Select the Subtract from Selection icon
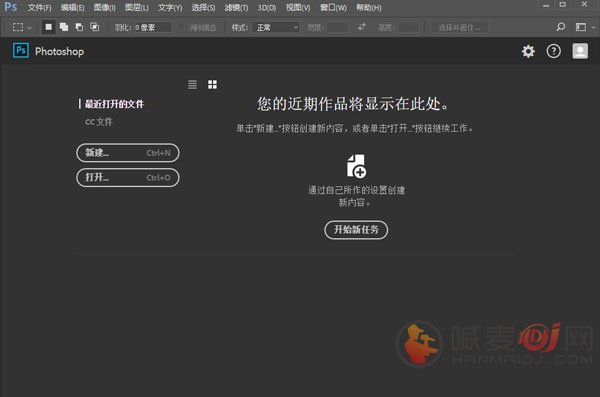This screenshot has height=397, width=600. click(x=79, y=27)
